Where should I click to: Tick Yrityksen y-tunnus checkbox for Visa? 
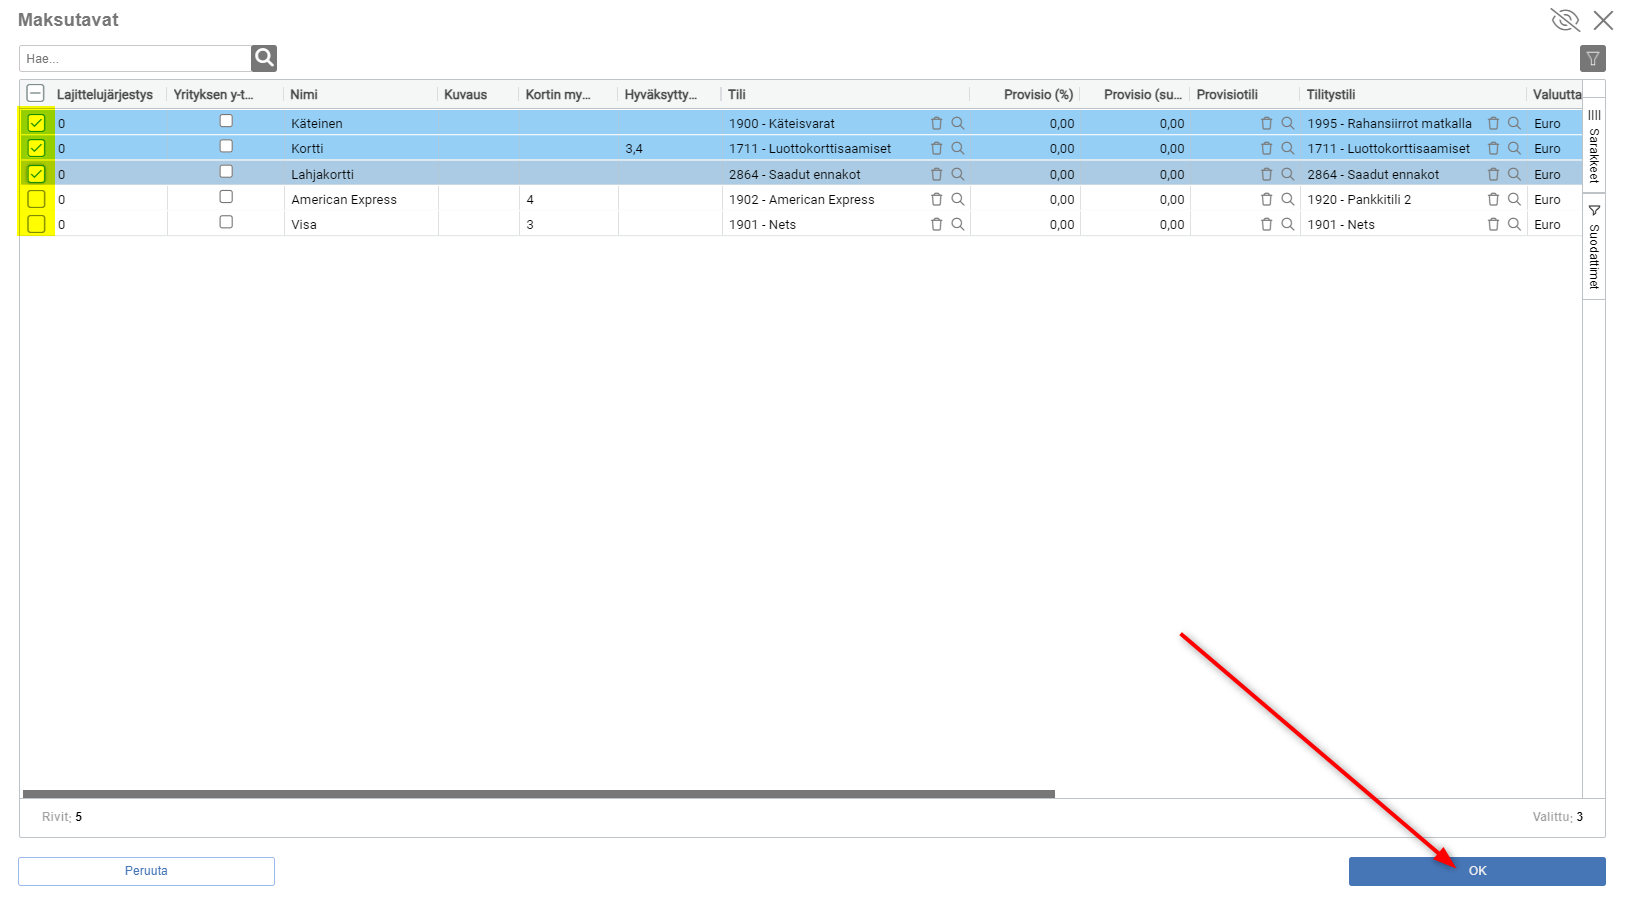(226, 222)
